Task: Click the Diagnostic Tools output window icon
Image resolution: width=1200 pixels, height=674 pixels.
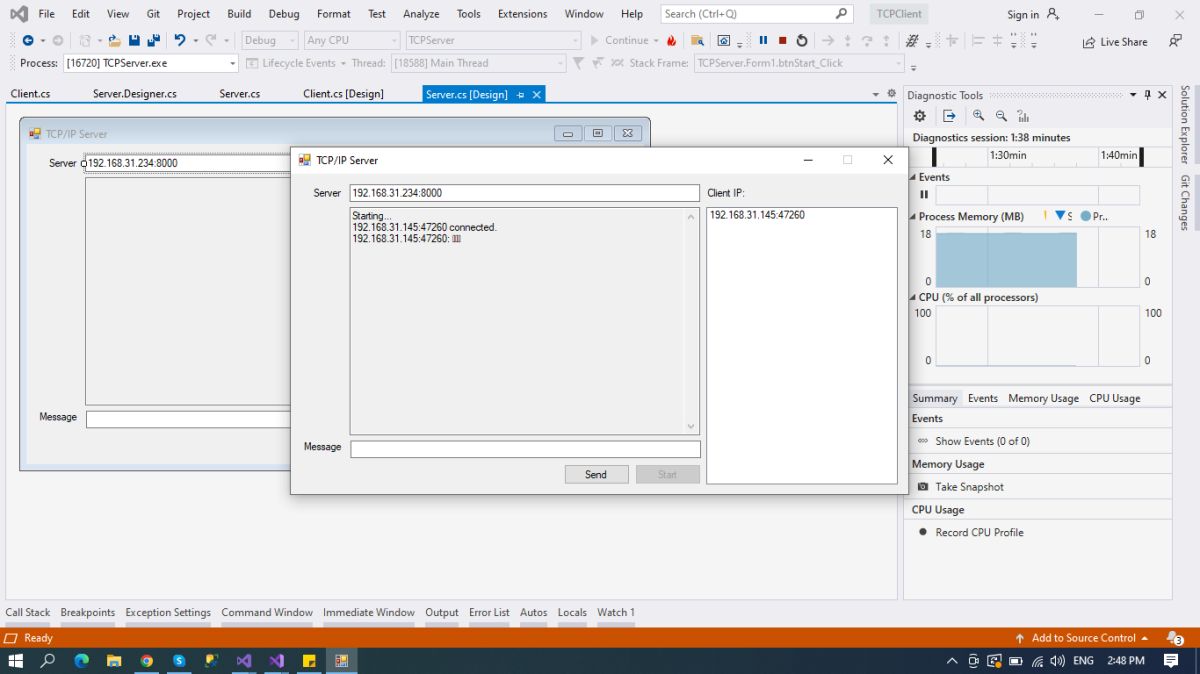Action: click(x=949, y=116)
